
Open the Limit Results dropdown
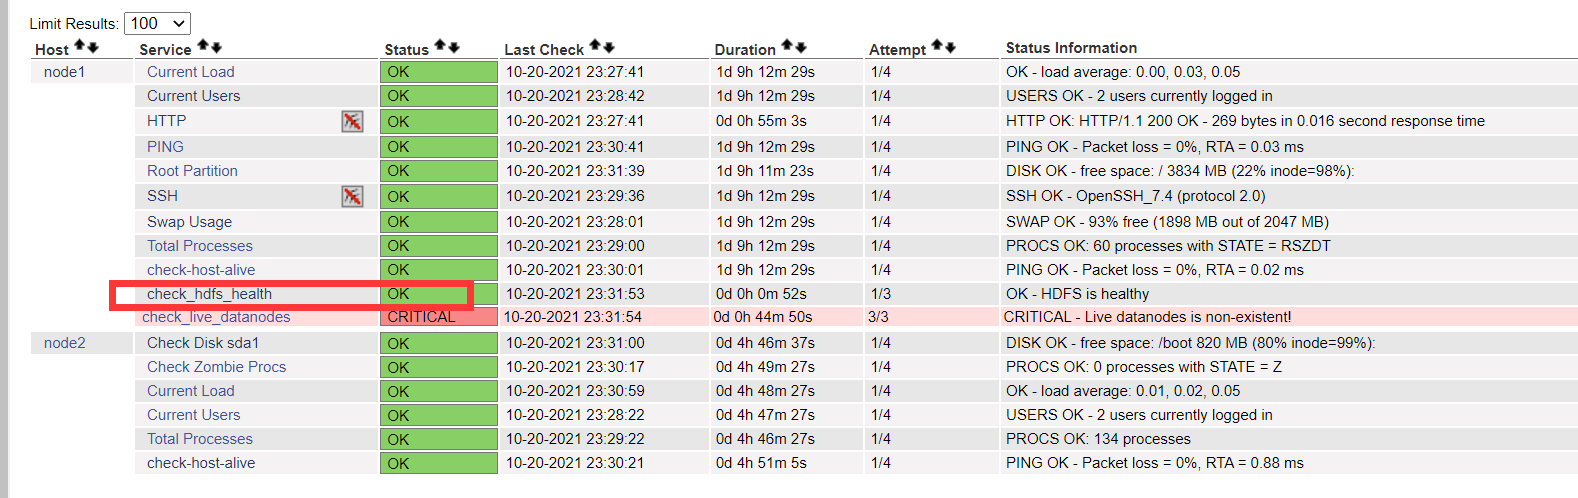click(157, 23)
